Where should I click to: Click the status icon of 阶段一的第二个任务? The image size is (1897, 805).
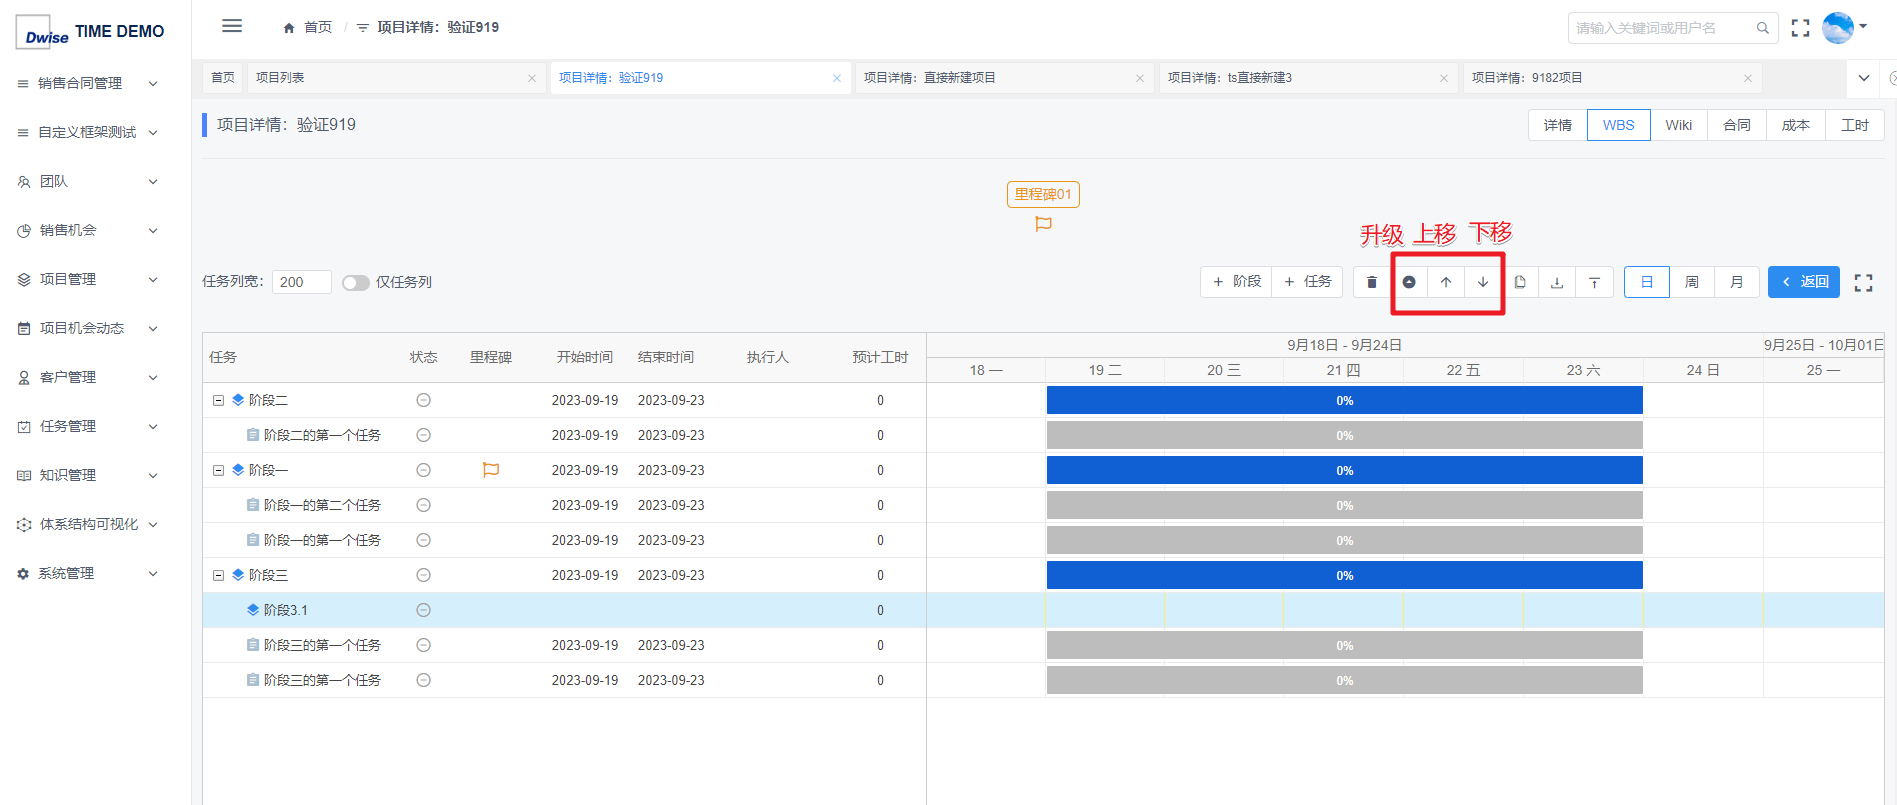(x=423, y=505)
